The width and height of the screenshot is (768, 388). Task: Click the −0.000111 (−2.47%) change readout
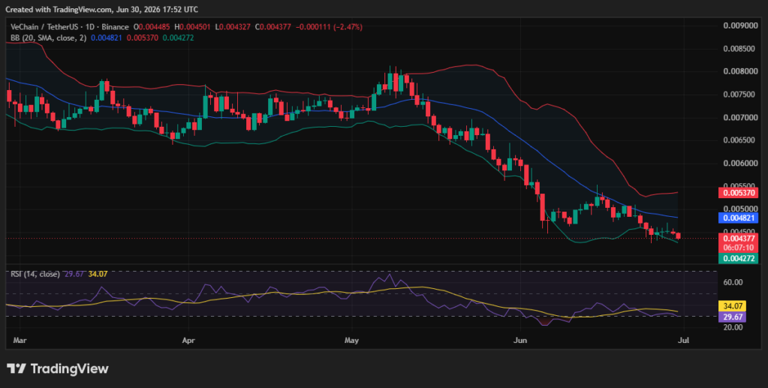click(x=329, y=27)
